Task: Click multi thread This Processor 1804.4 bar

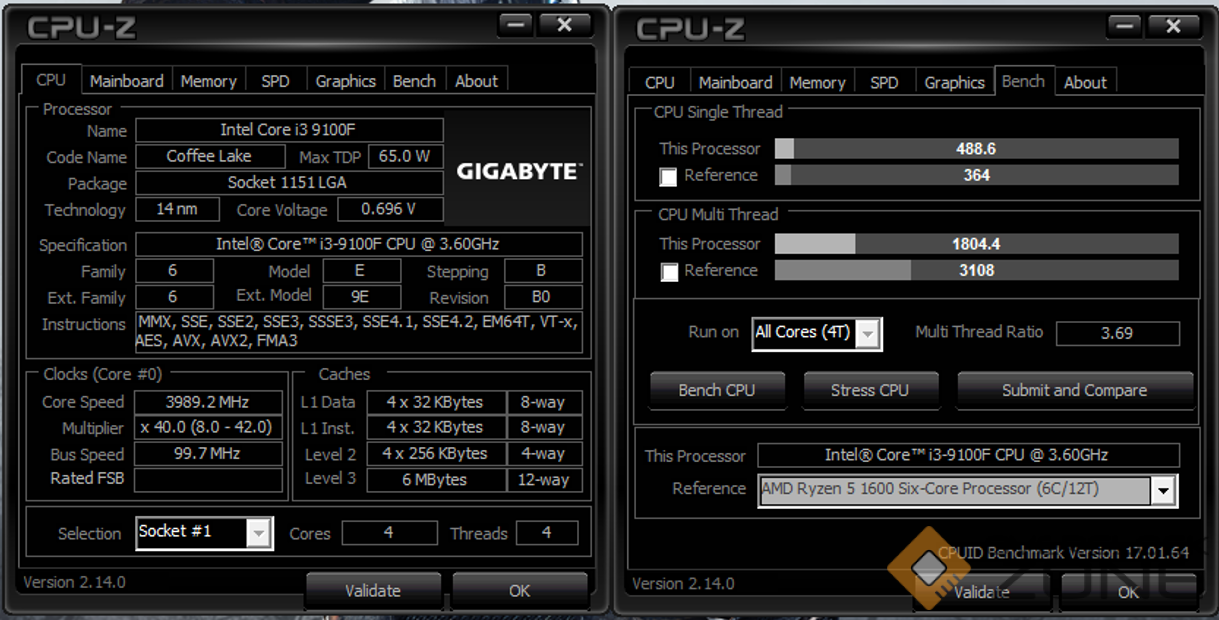Action: click(977, 244)
